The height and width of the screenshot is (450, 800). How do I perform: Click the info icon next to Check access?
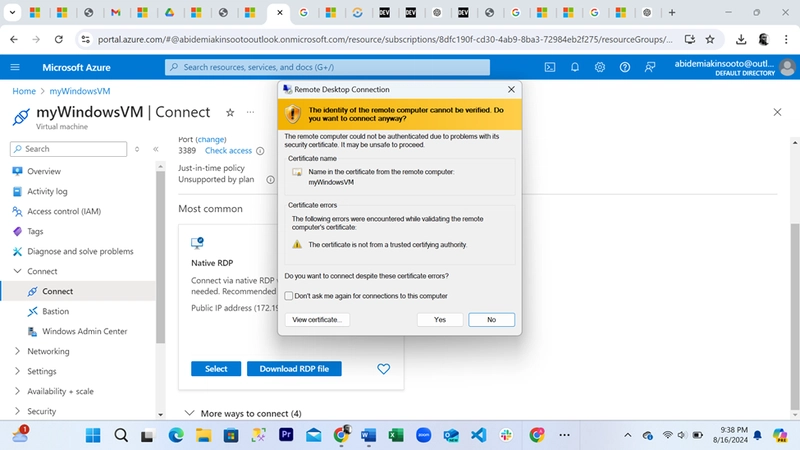coord(260,151)
